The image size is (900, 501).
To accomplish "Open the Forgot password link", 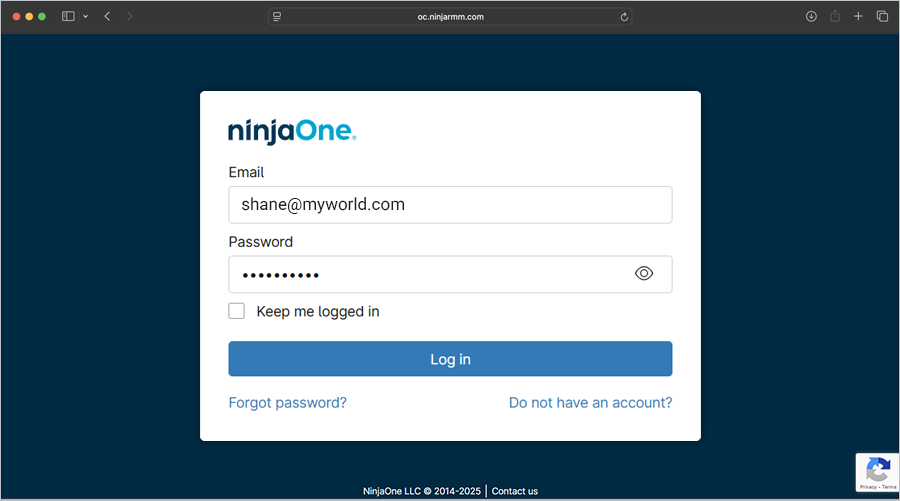I will [x=288, y=403].
